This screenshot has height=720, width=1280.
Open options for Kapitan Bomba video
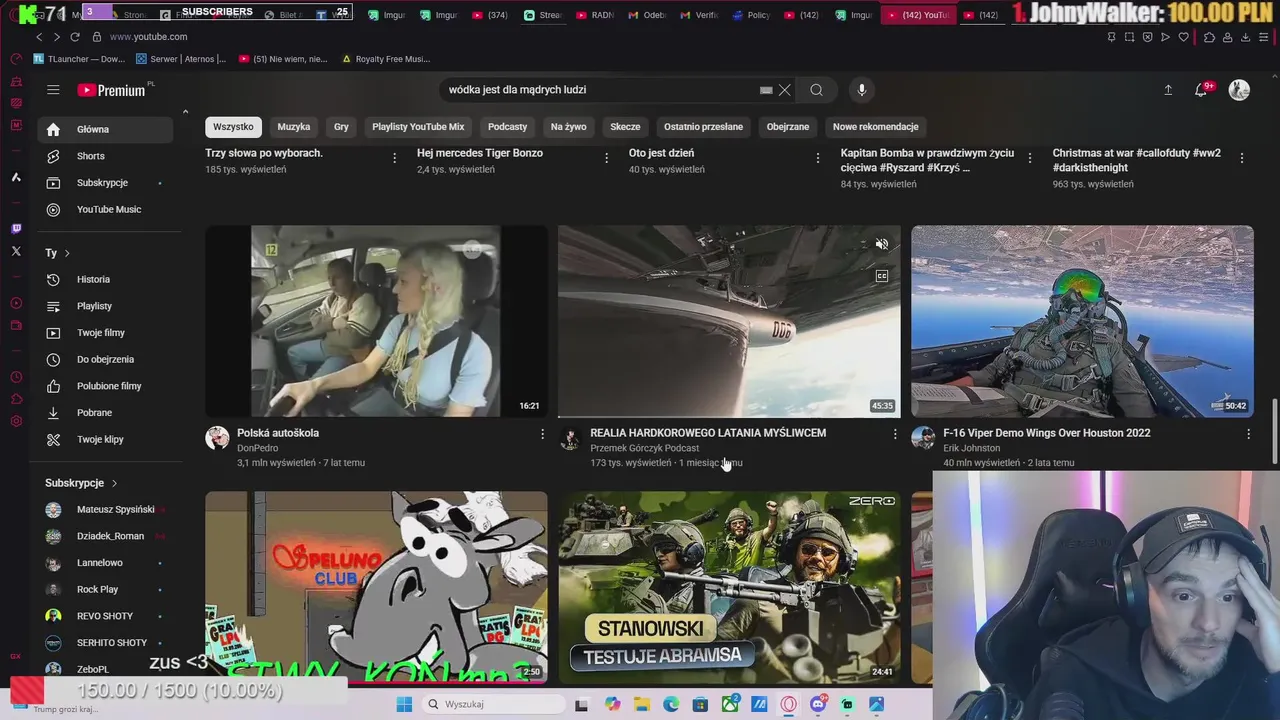click(1030, 158)
